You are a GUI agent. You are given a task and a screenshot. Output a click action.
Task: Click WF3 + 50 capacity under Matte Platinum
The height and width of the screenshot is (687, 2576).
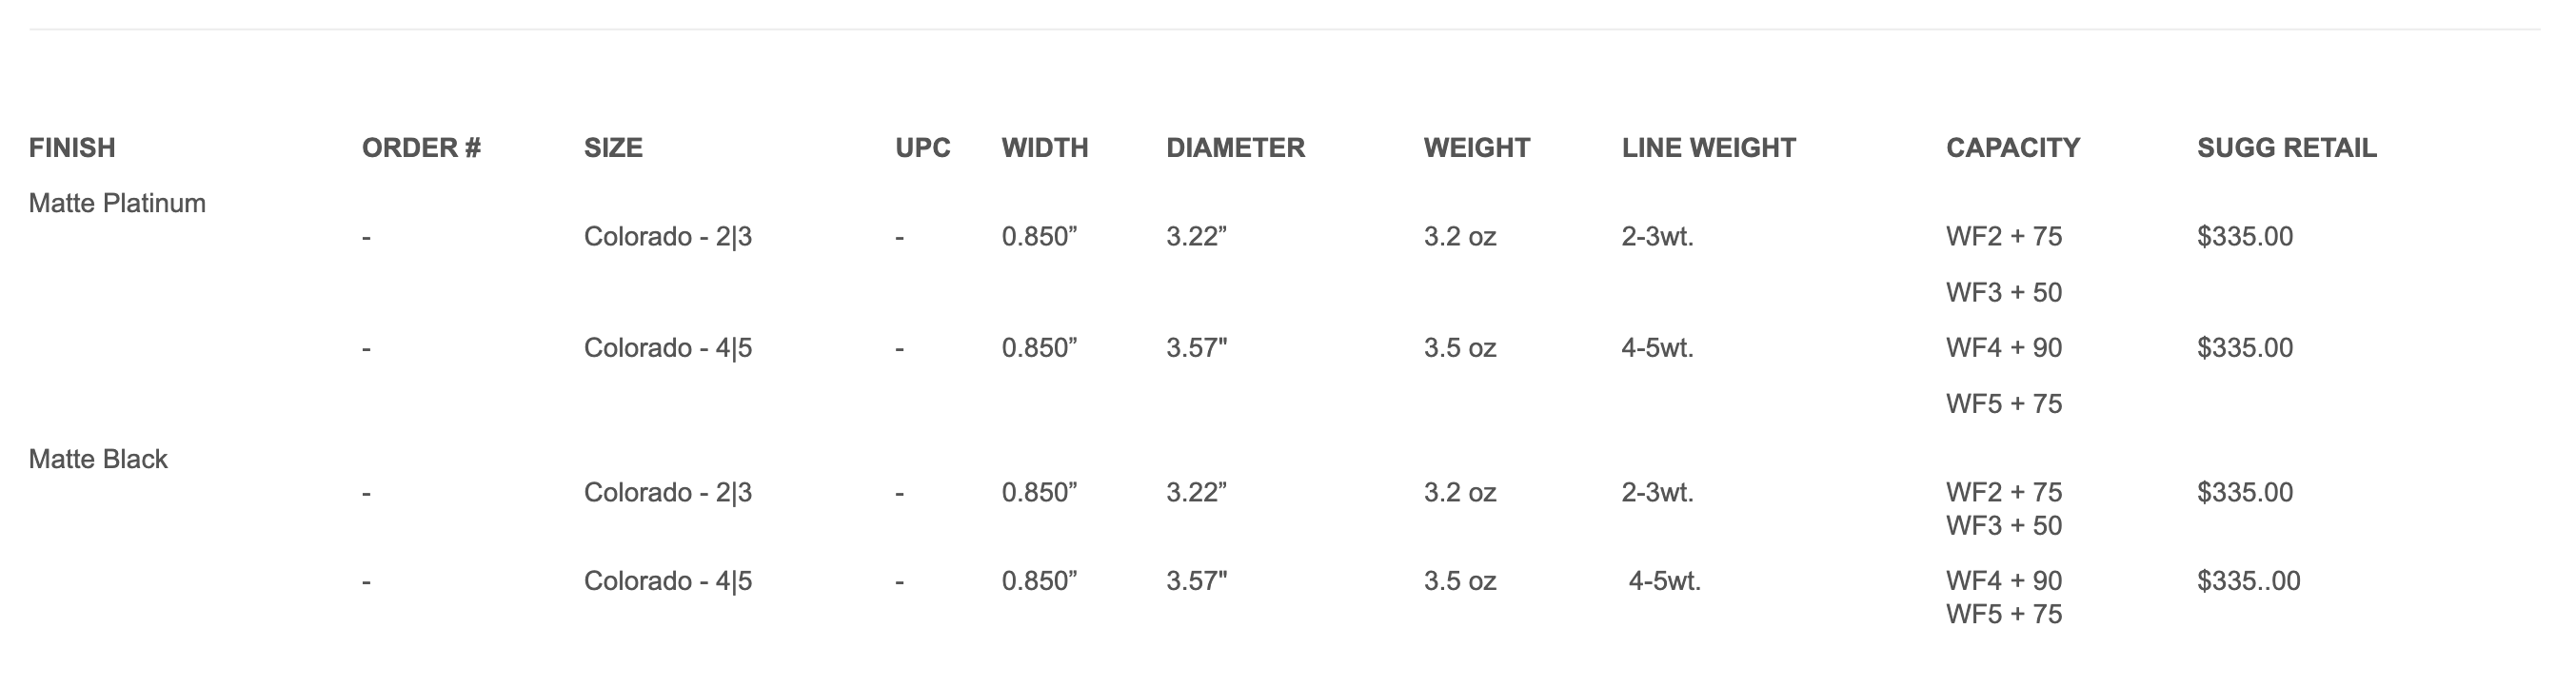2004,293
